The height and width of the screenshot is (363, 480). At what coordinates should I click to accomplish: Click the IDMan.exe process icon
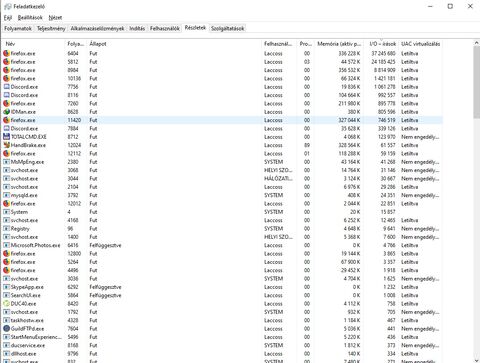click(6, 112)
